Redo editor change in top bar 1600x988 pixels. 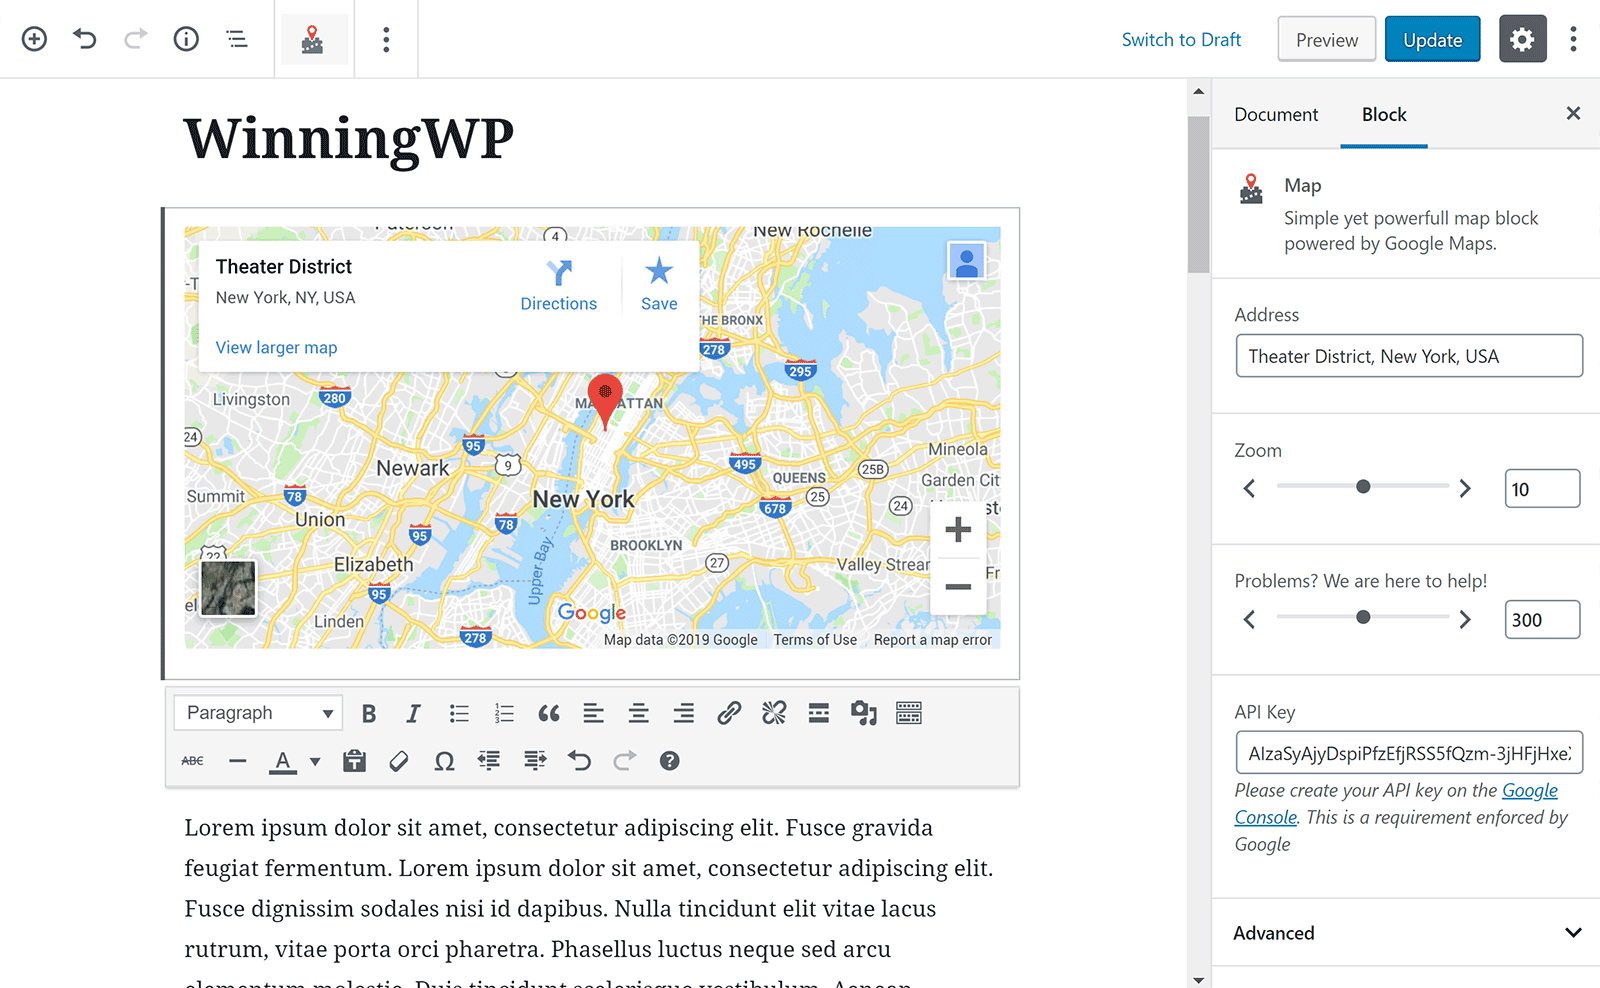136,39
